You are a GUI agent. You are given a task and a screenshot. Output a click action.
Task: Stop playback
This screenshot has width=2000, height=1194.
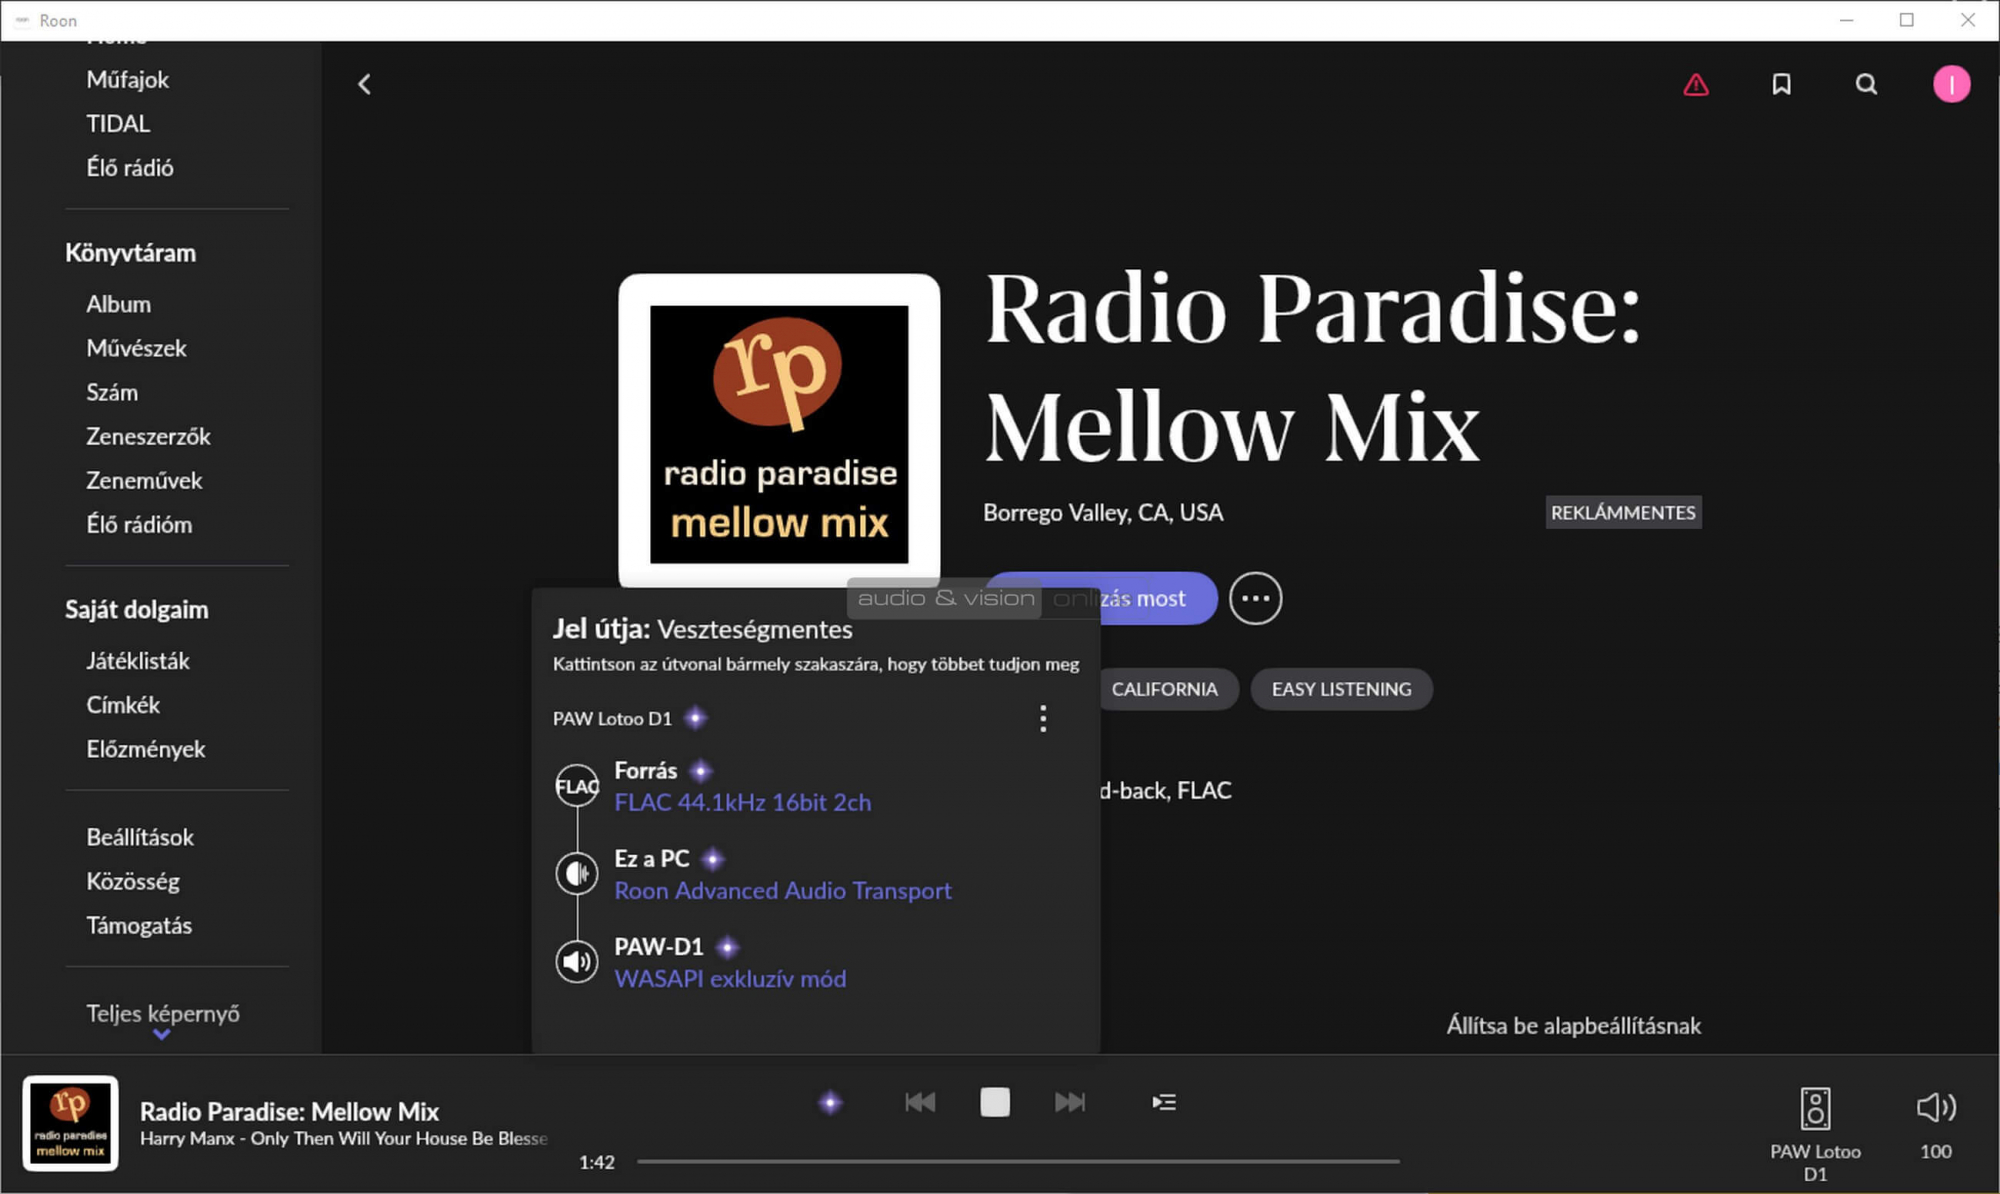(x=995, y=1102)
